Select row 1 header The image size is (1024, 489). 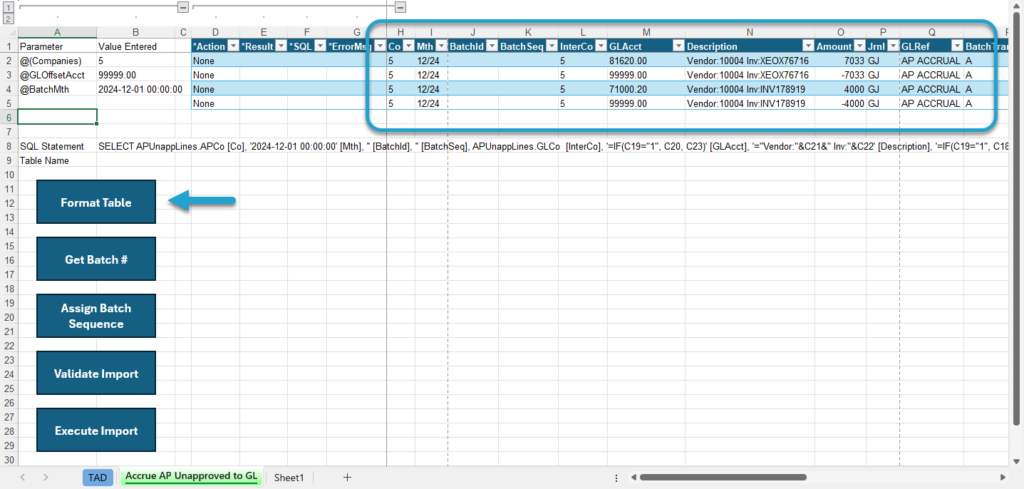pos(8,46)
